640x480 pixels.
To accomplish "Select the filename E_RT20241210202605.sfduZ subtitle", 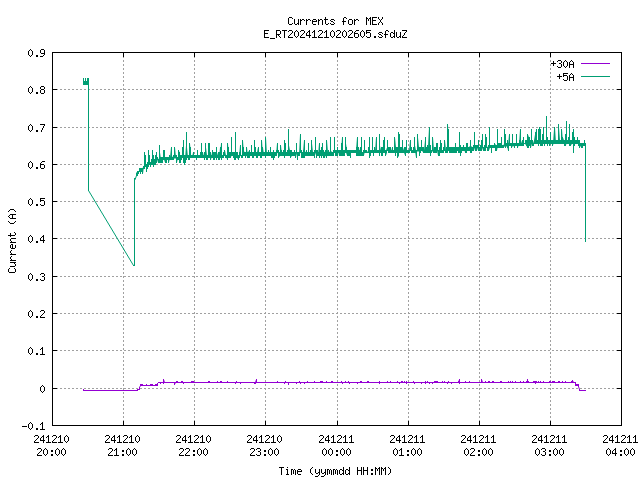I will click(x=335, y=34).
